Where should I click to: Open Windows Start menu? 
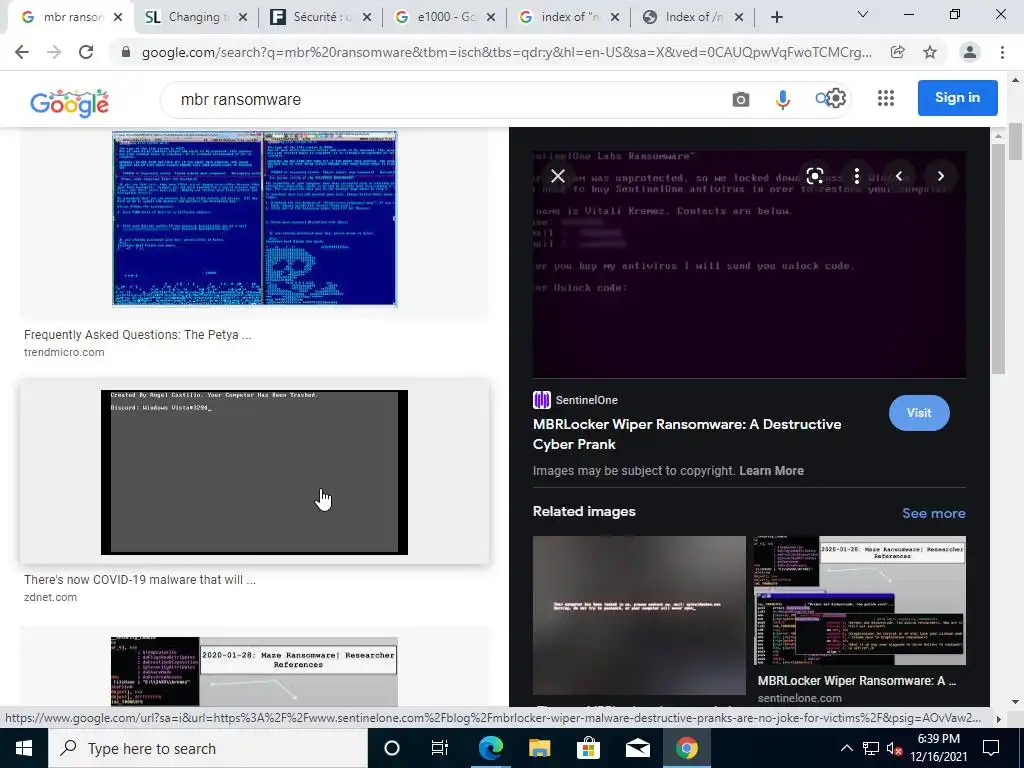pos(24,748)
